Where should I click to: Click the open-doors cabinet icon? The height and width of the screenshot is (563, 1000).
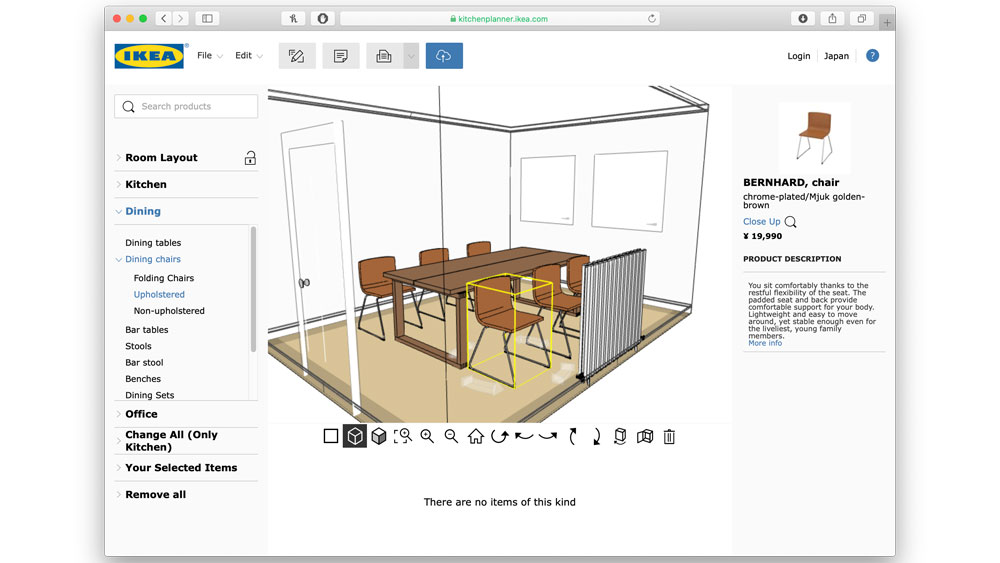[x=645, y=436]
